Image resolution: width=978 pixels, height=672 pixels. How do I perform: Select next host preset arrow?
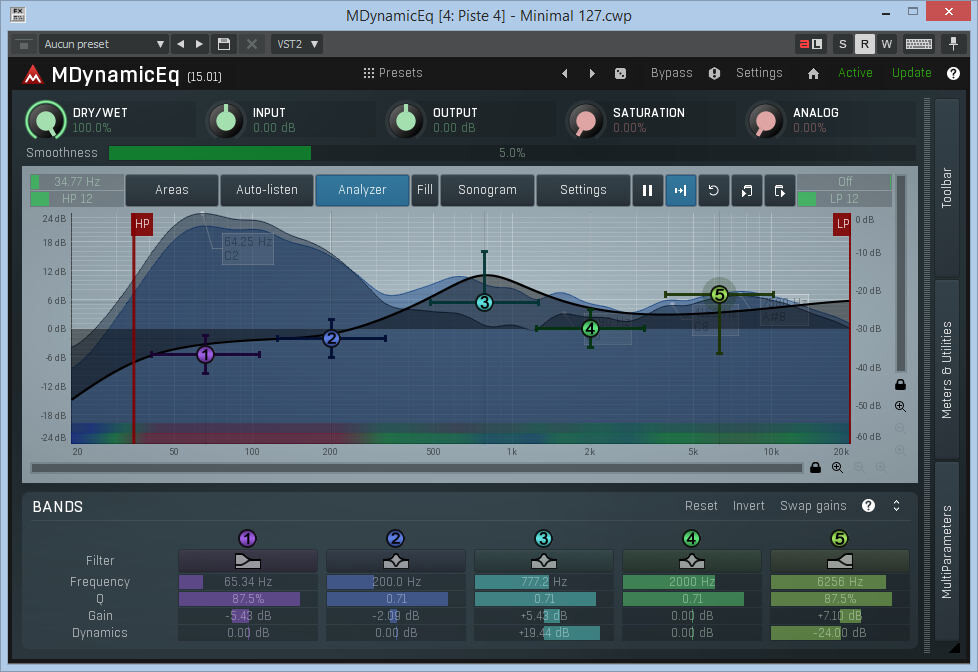pyautogui.click(x=200, y=44)
